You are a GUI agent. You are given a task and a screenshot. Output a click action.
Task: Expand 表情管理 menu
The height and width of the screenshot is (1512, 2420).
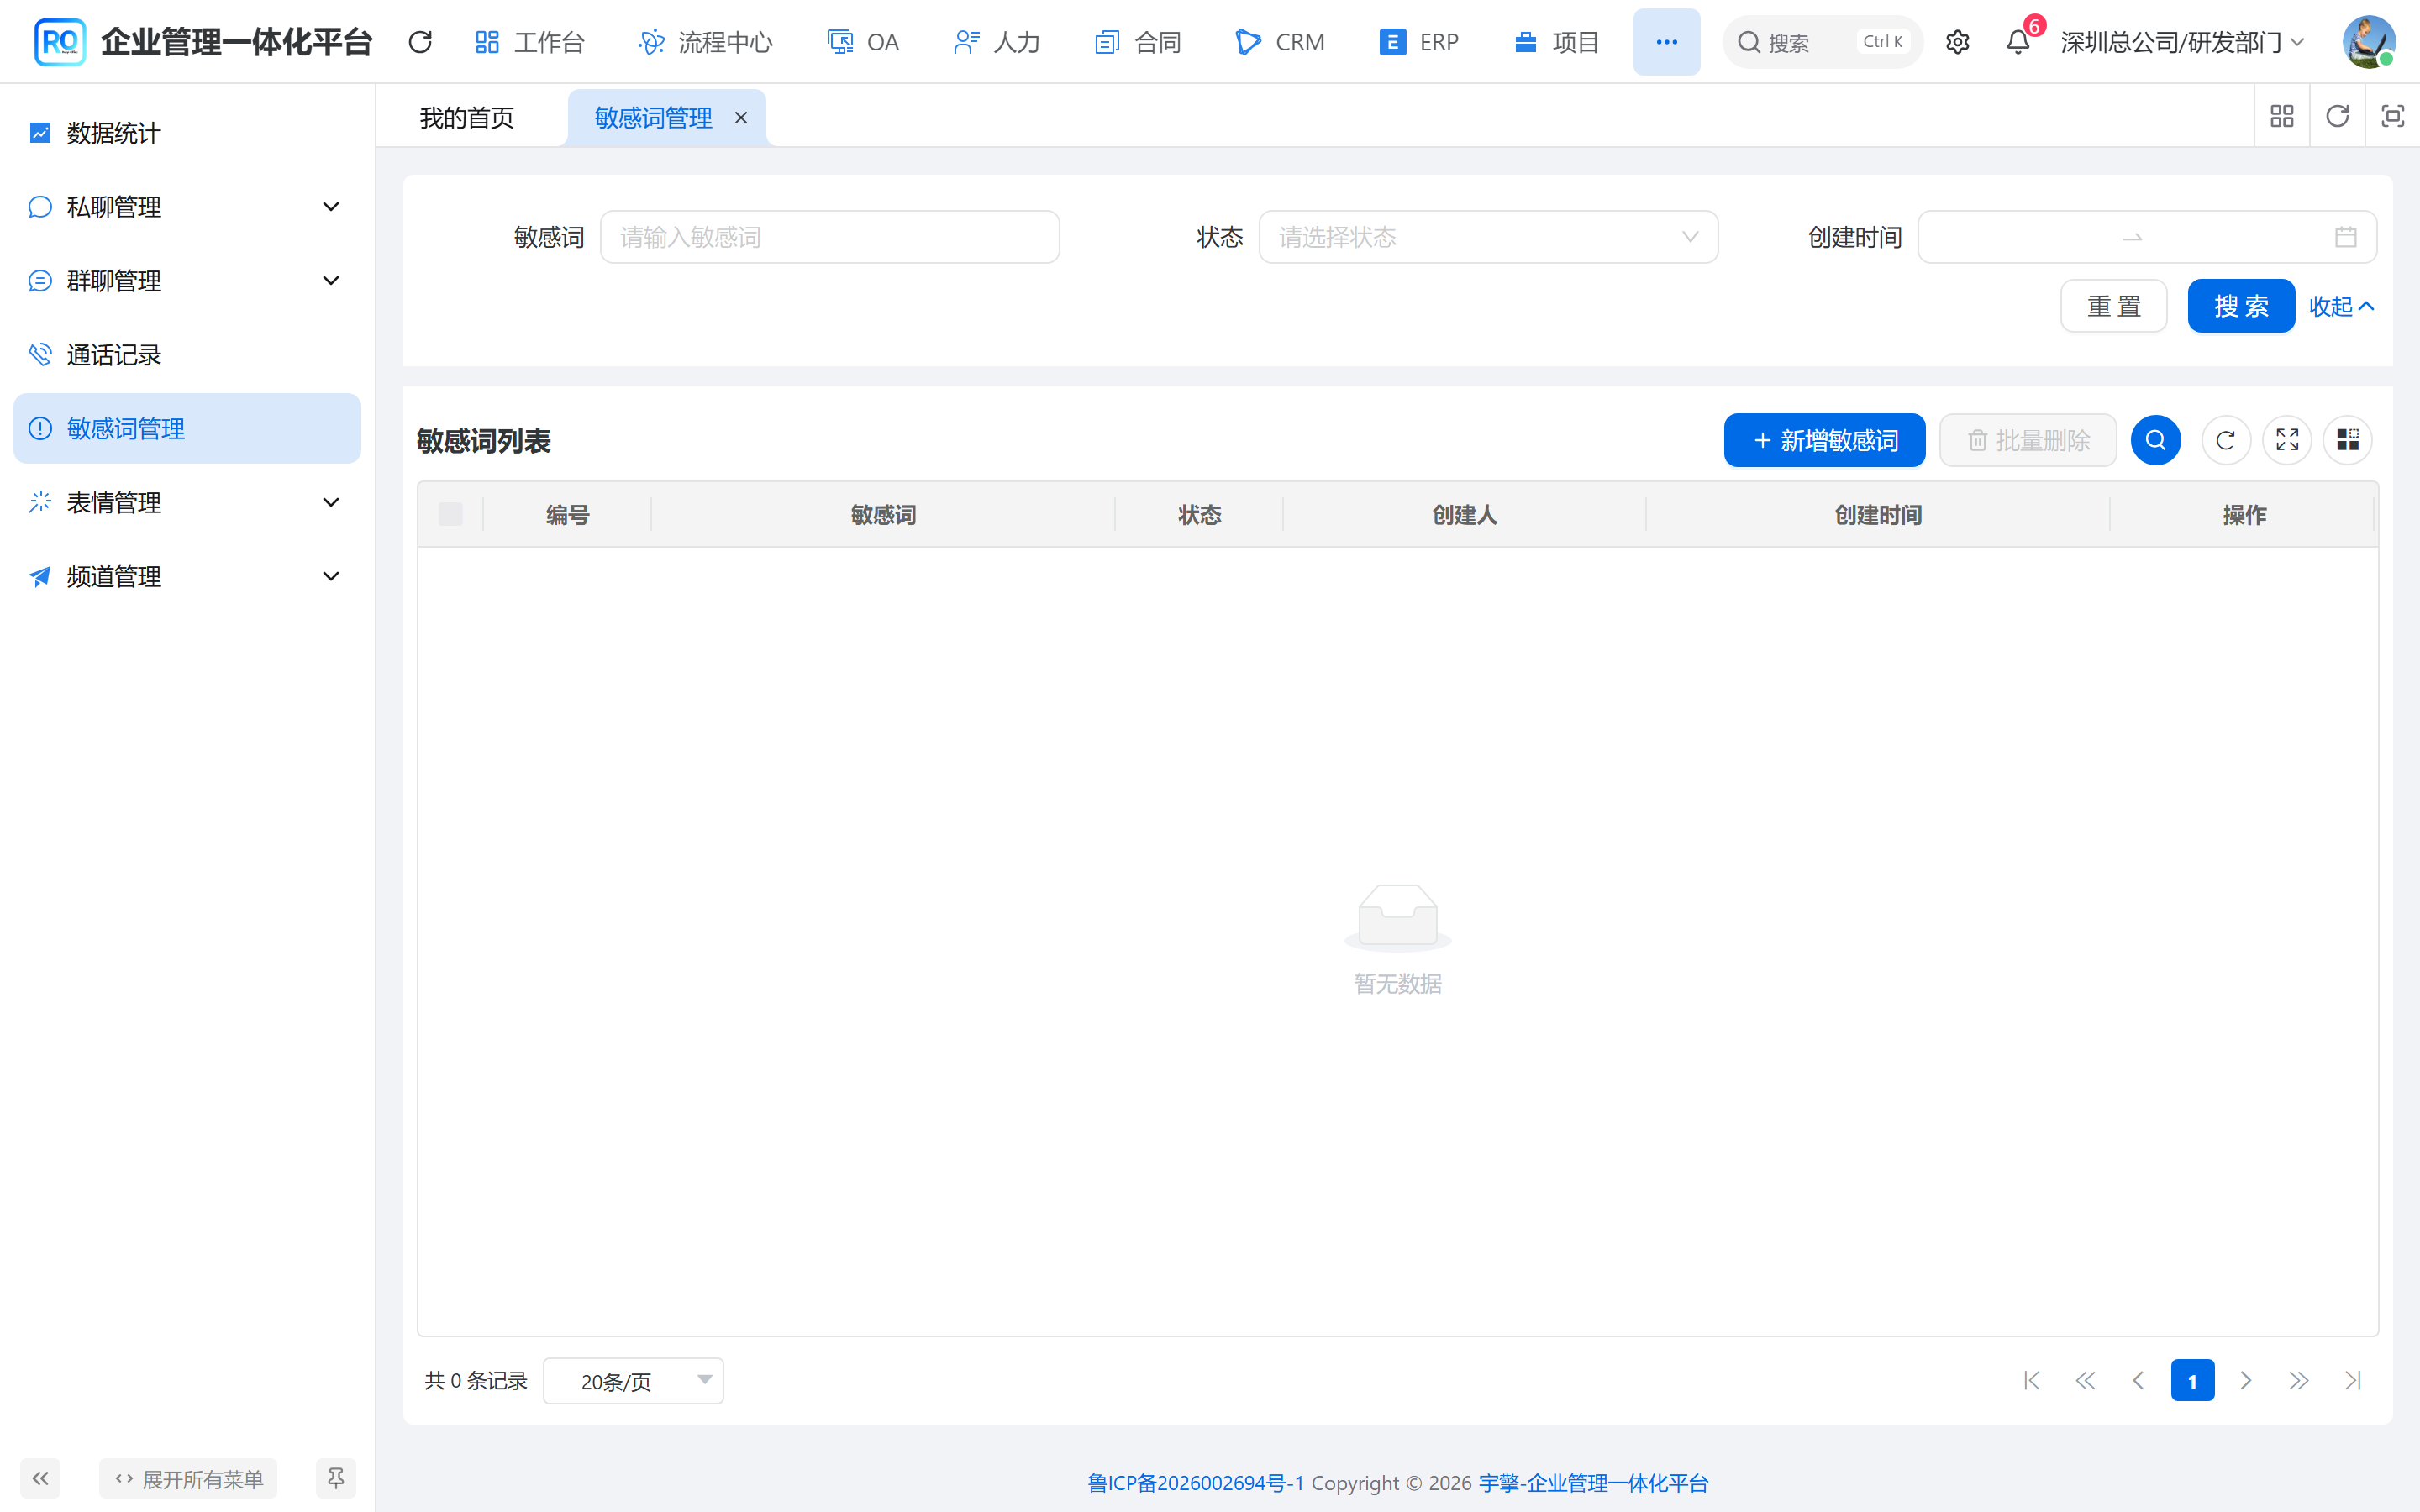click(187, 502)
